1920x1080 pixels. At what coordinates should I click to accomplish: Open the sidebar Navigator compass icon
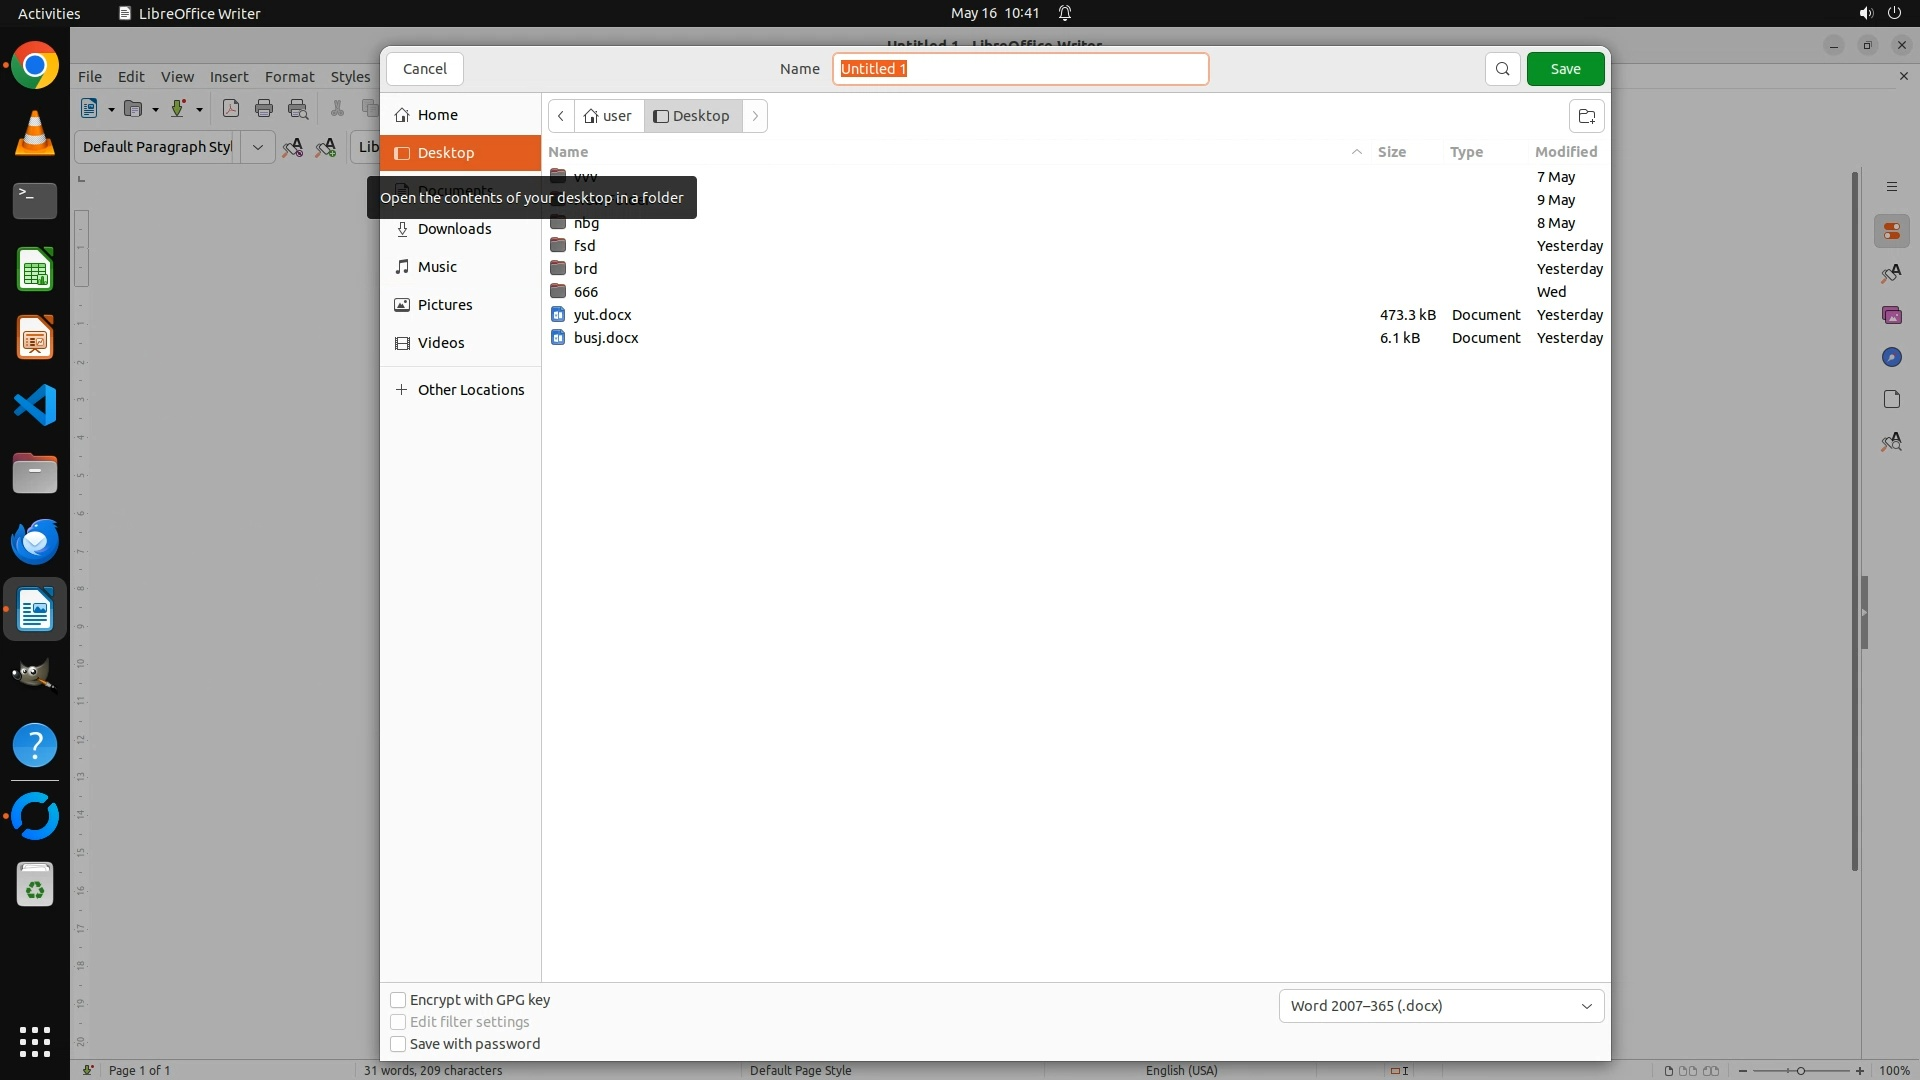pyautogui.click(x=1891, y=358)
